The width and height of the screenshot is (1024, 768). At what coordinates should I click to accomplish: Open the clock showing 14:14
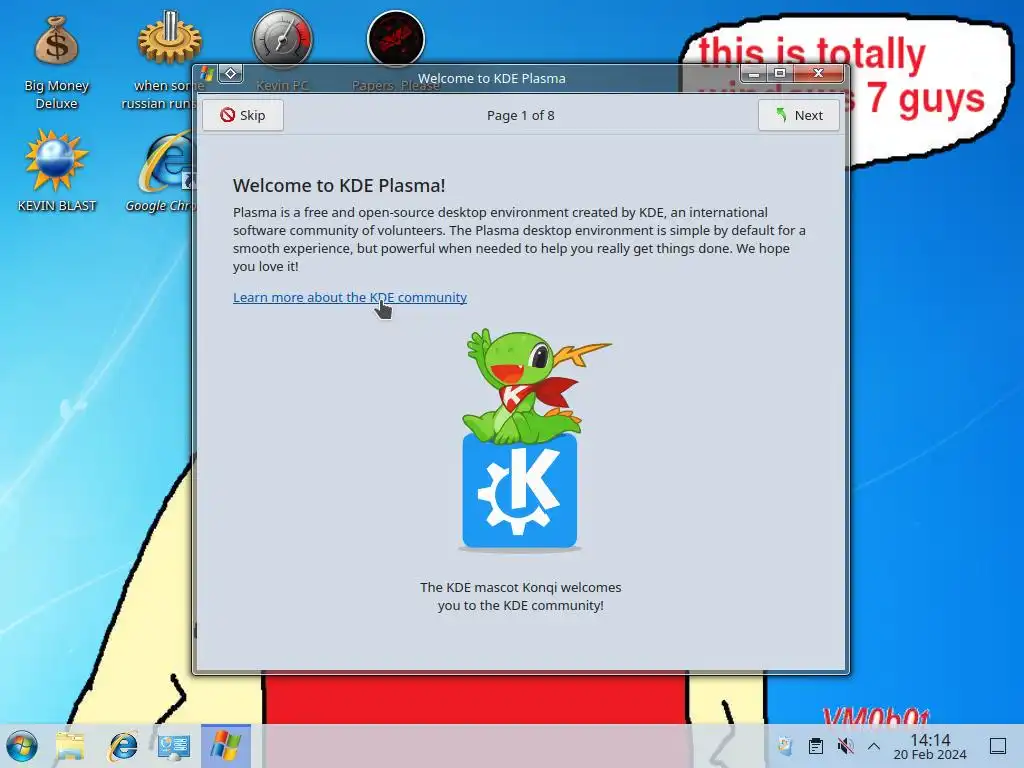(930, 746)
